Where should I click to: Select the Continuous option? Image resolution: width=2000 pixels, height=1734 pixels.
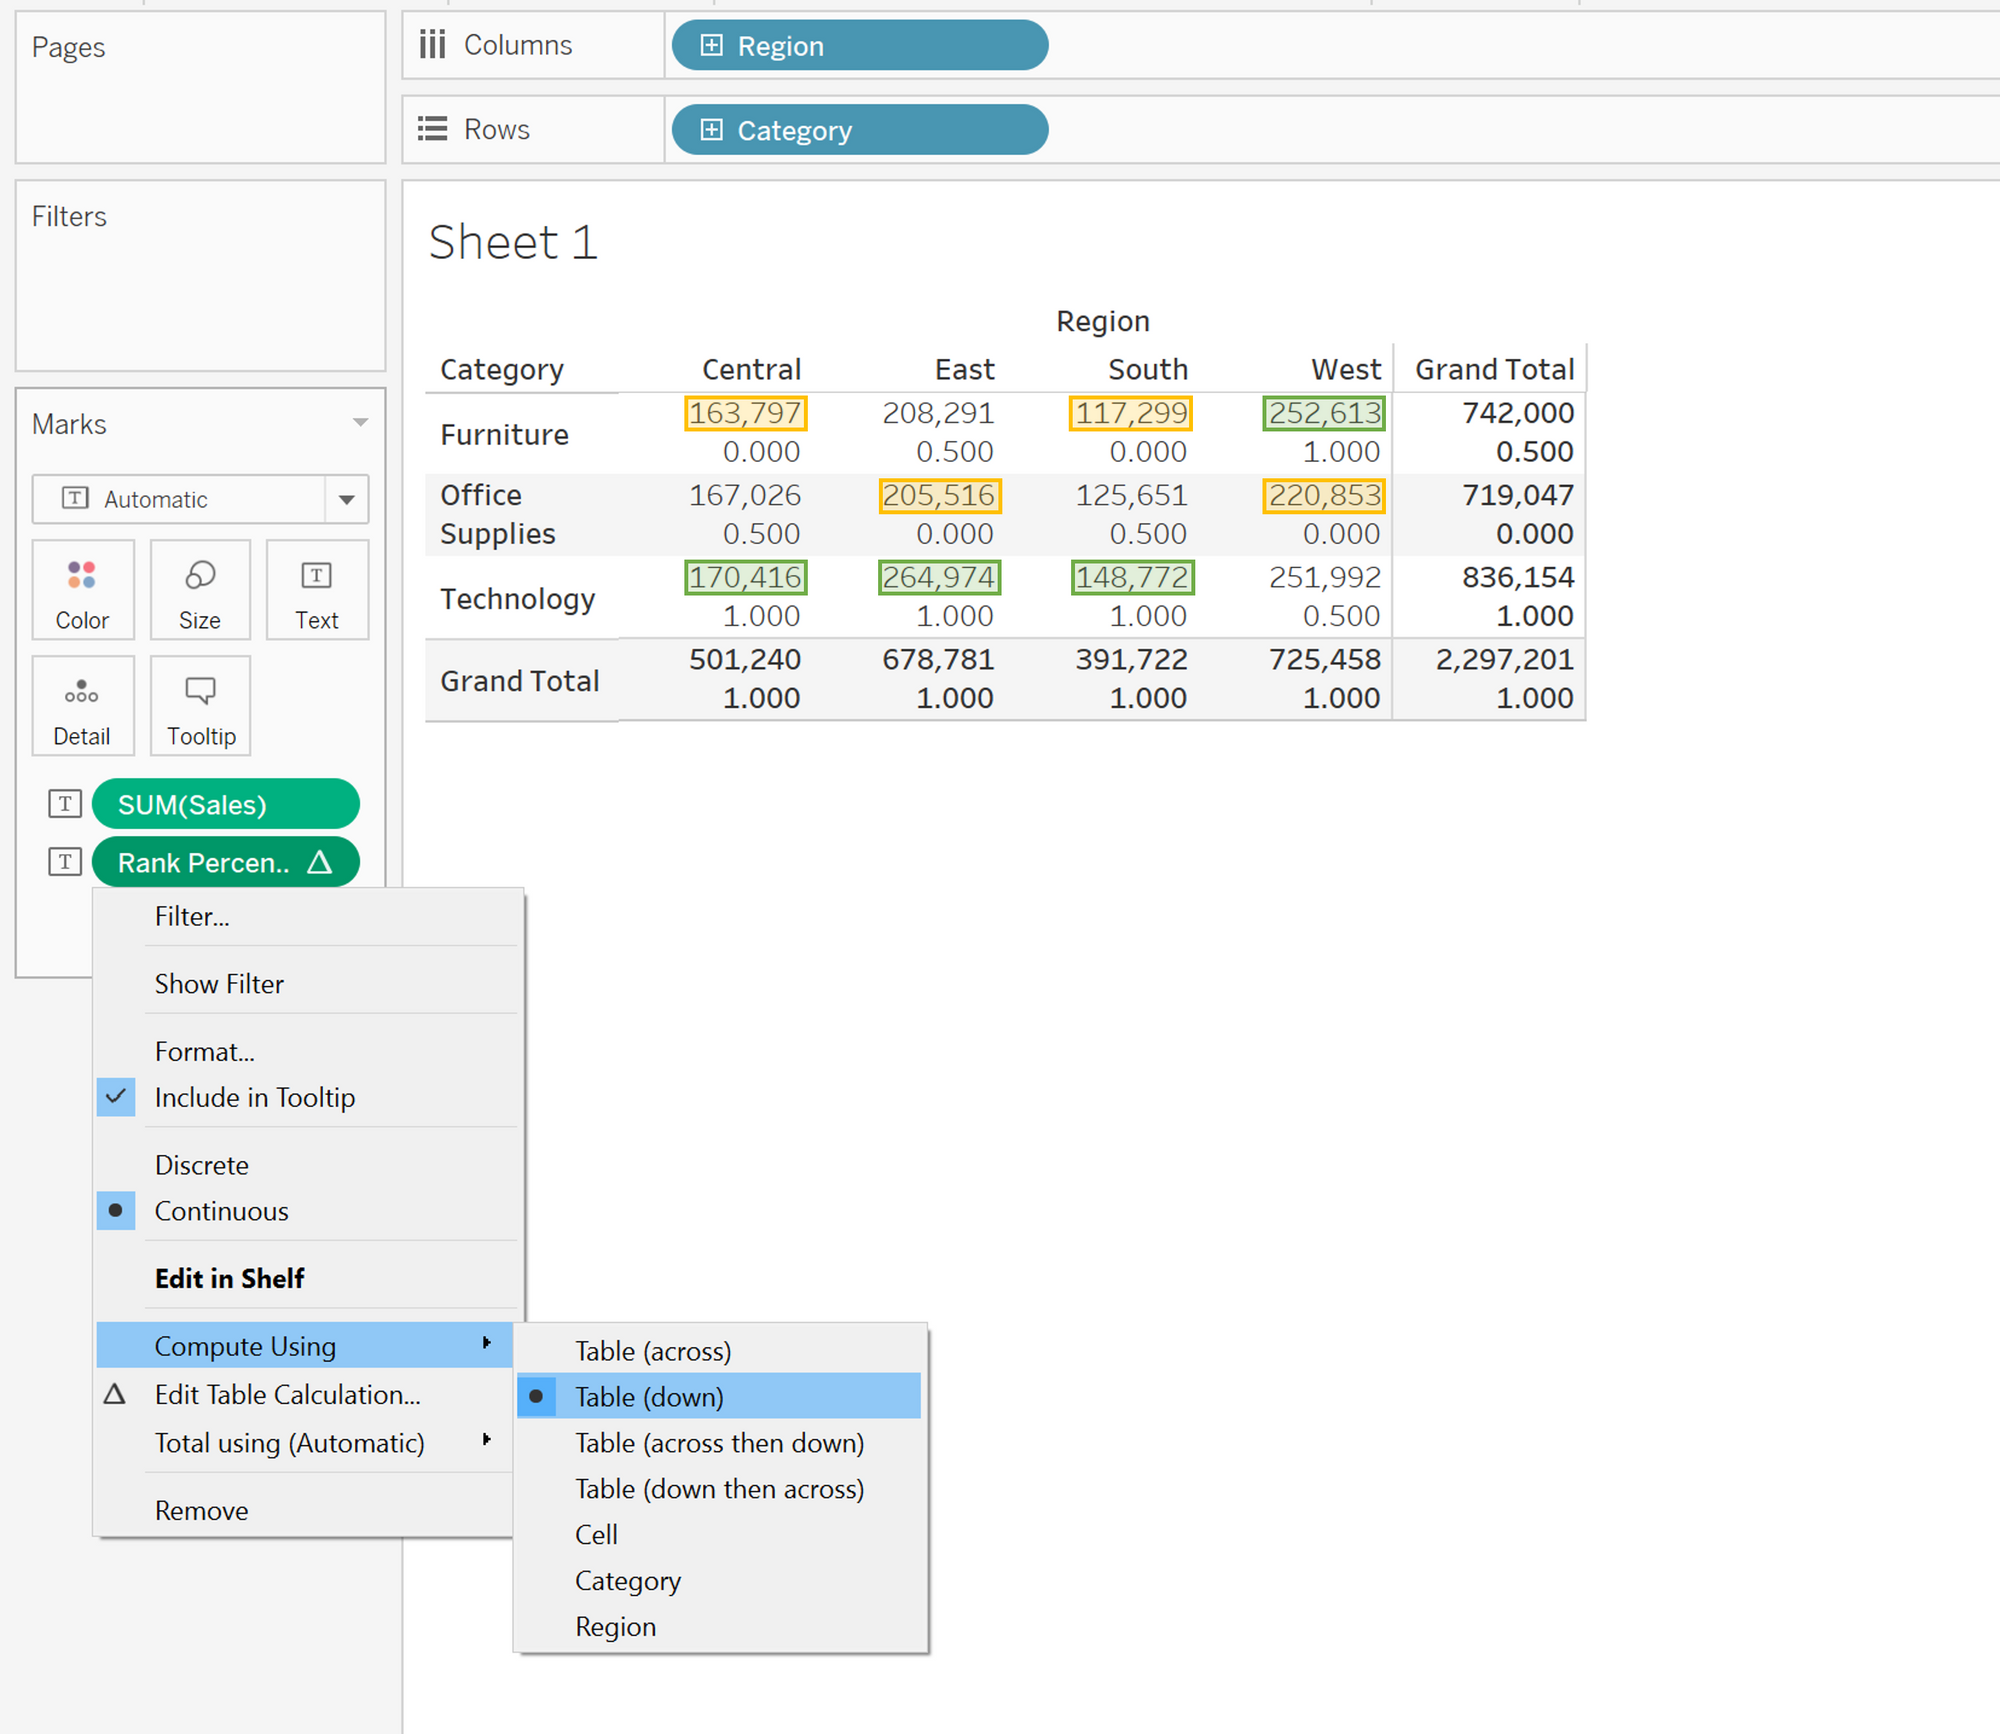click(x=221, y=1211)
